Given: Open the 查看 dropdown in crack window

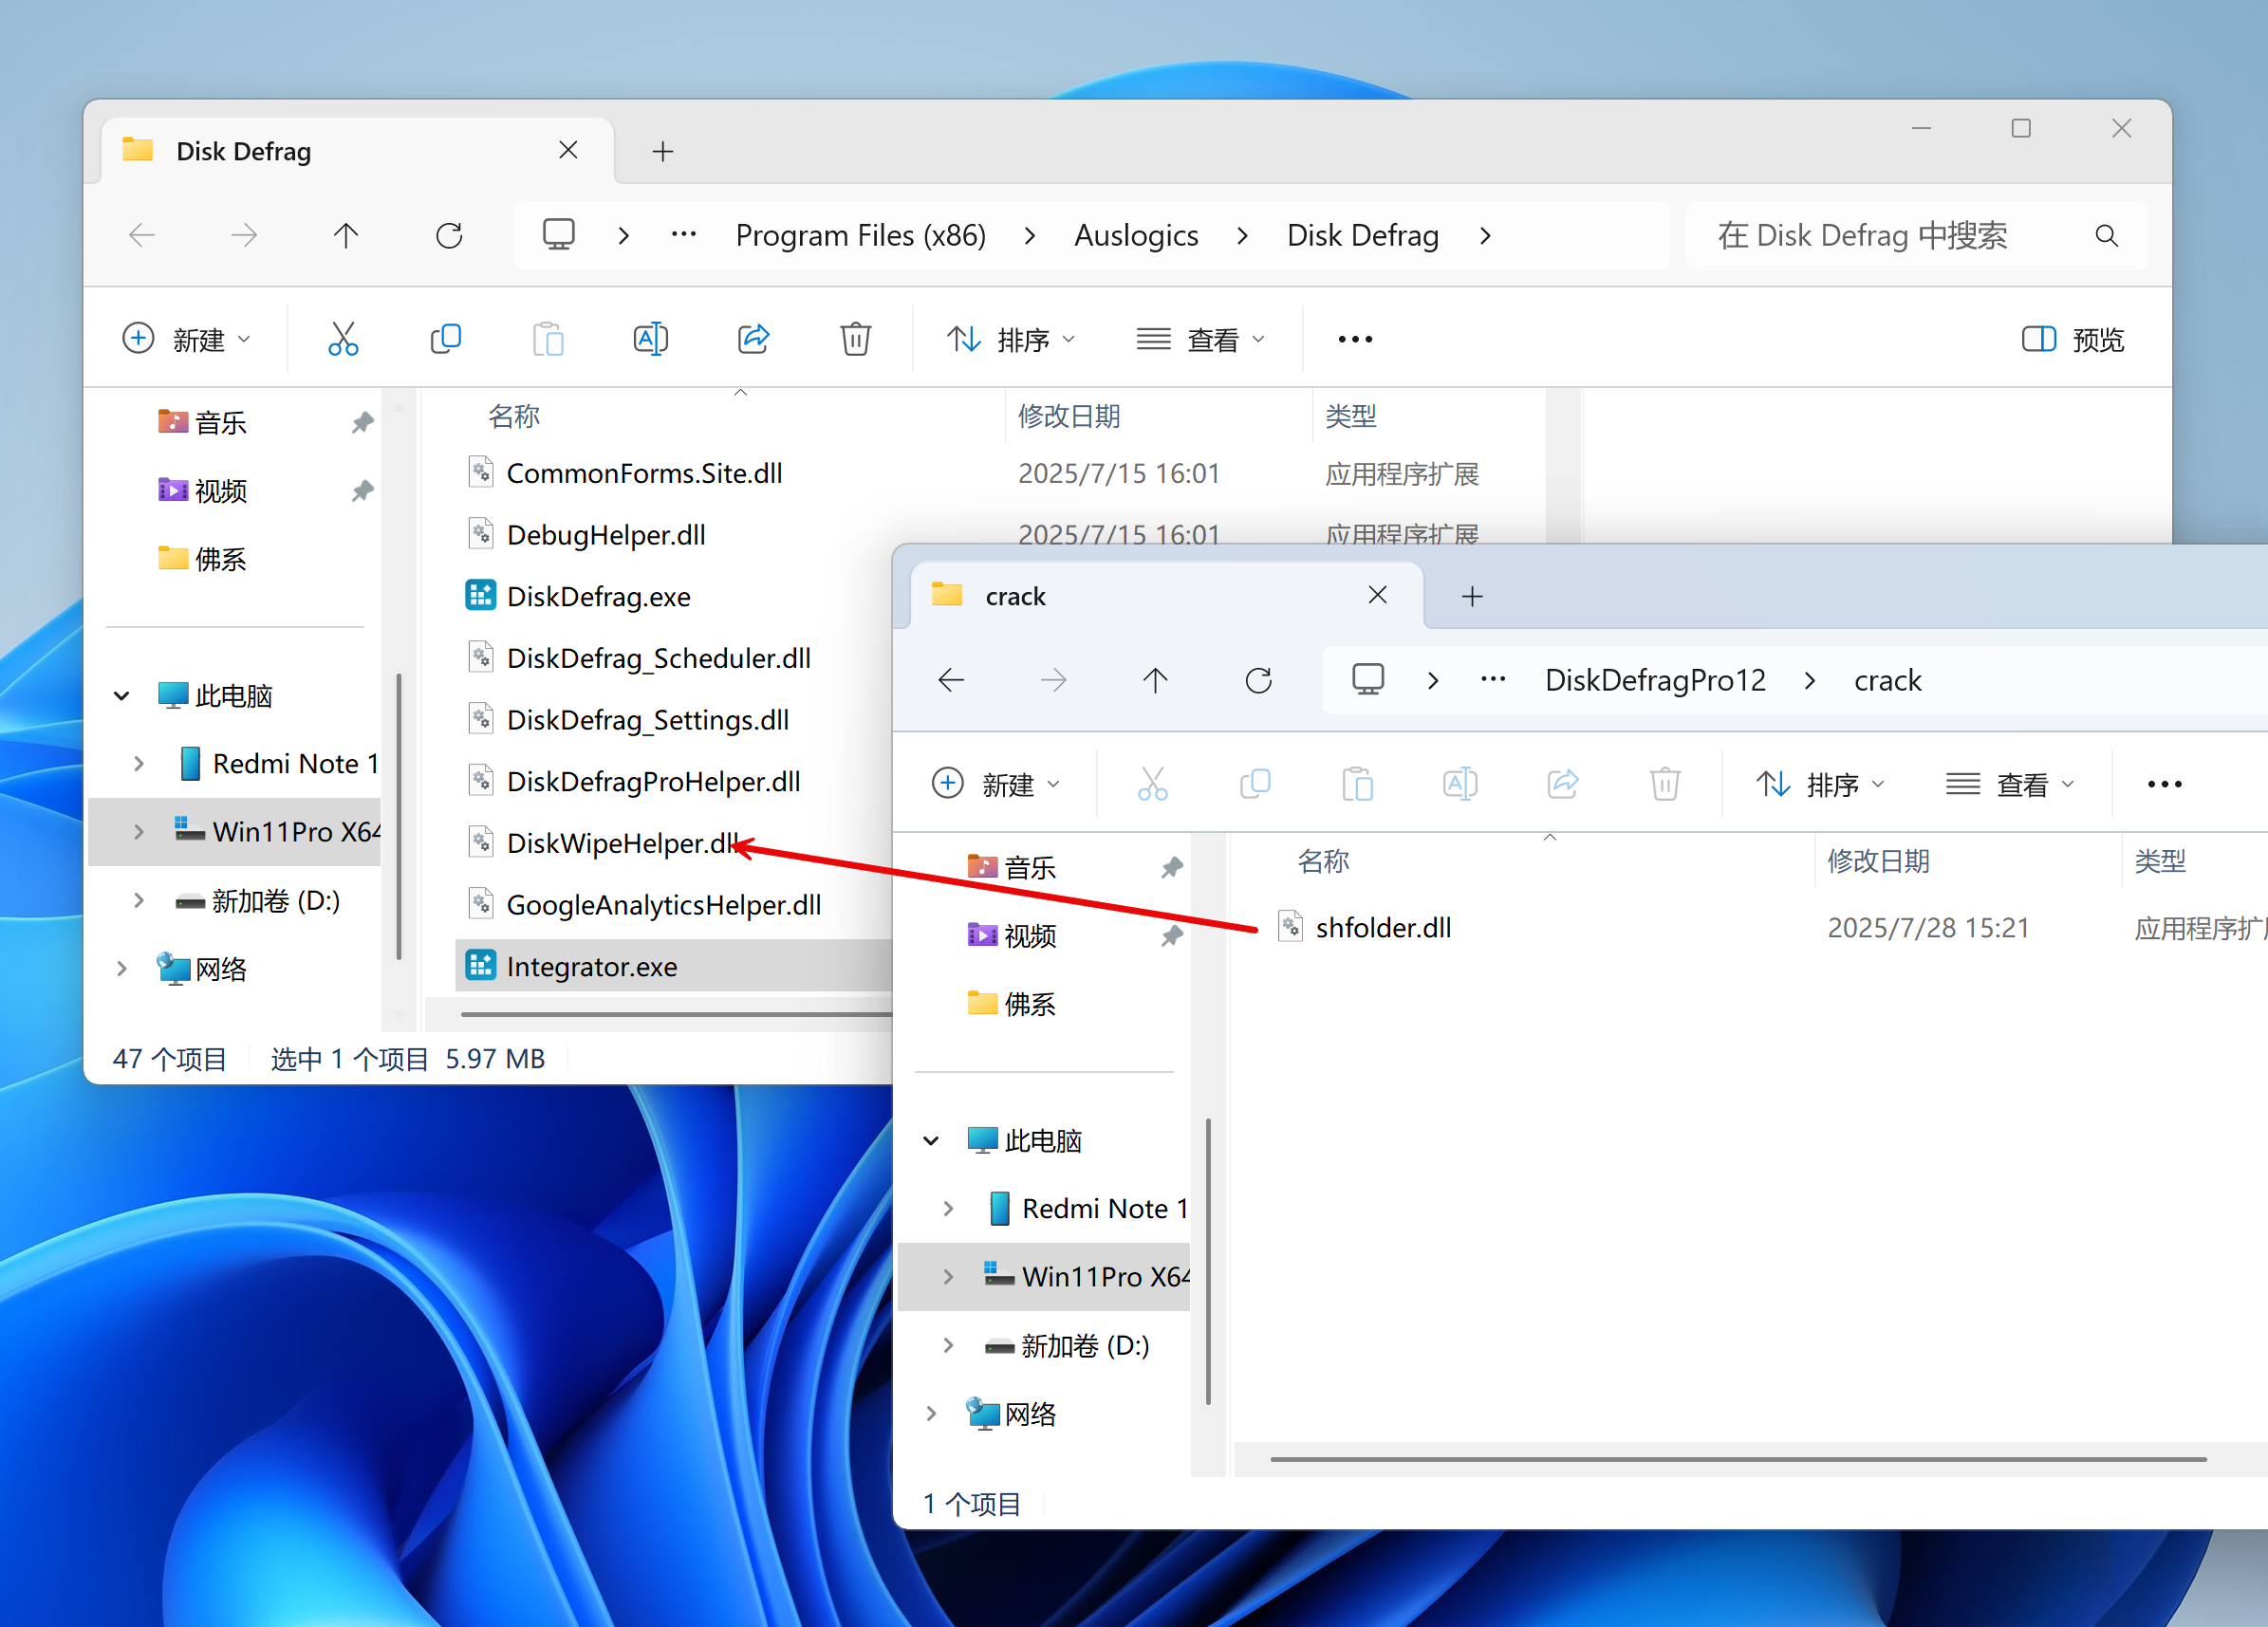Looking at the screenshot, I should pos(2011,784).
